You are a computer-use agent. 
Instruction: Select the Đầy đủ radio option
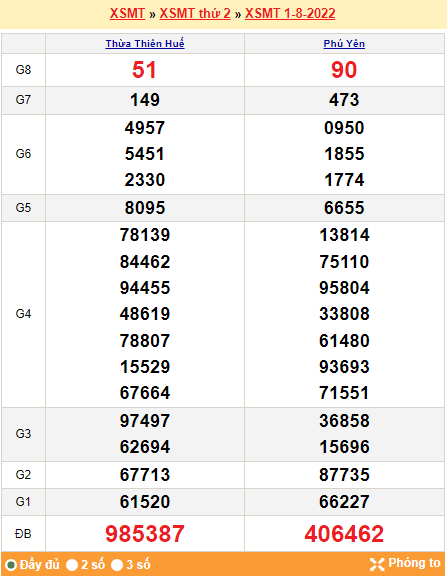[11, 564]
